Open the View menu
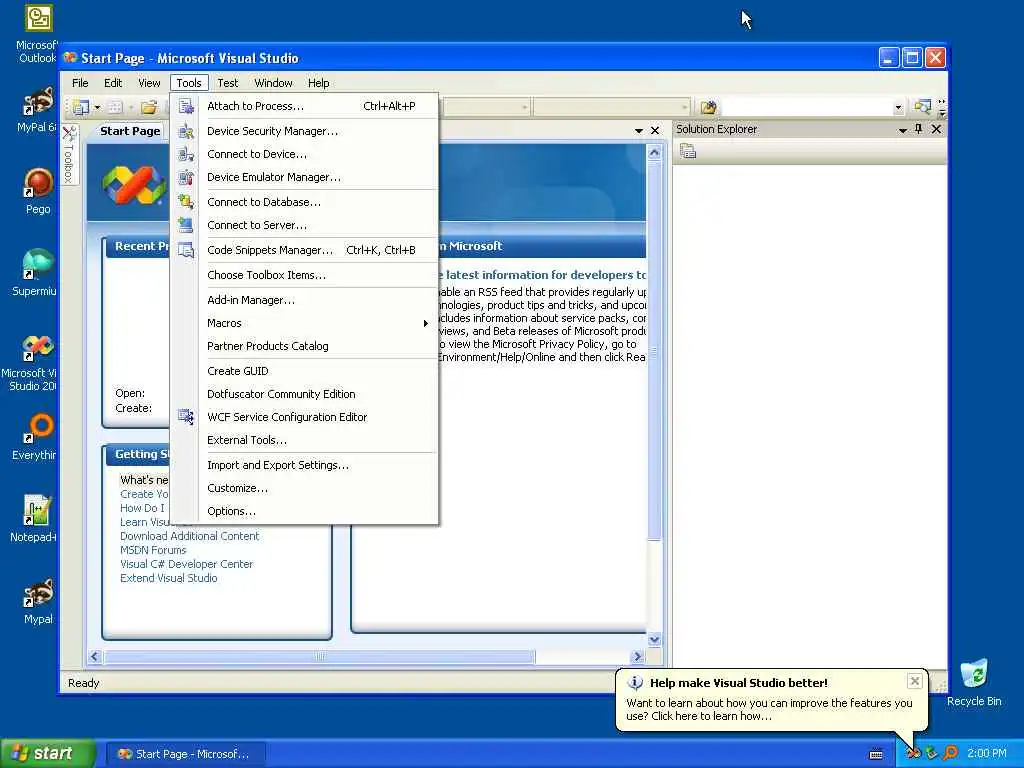Image resolution: width=1024 pixels, height=768 pixels. click(x=149, y=83)
